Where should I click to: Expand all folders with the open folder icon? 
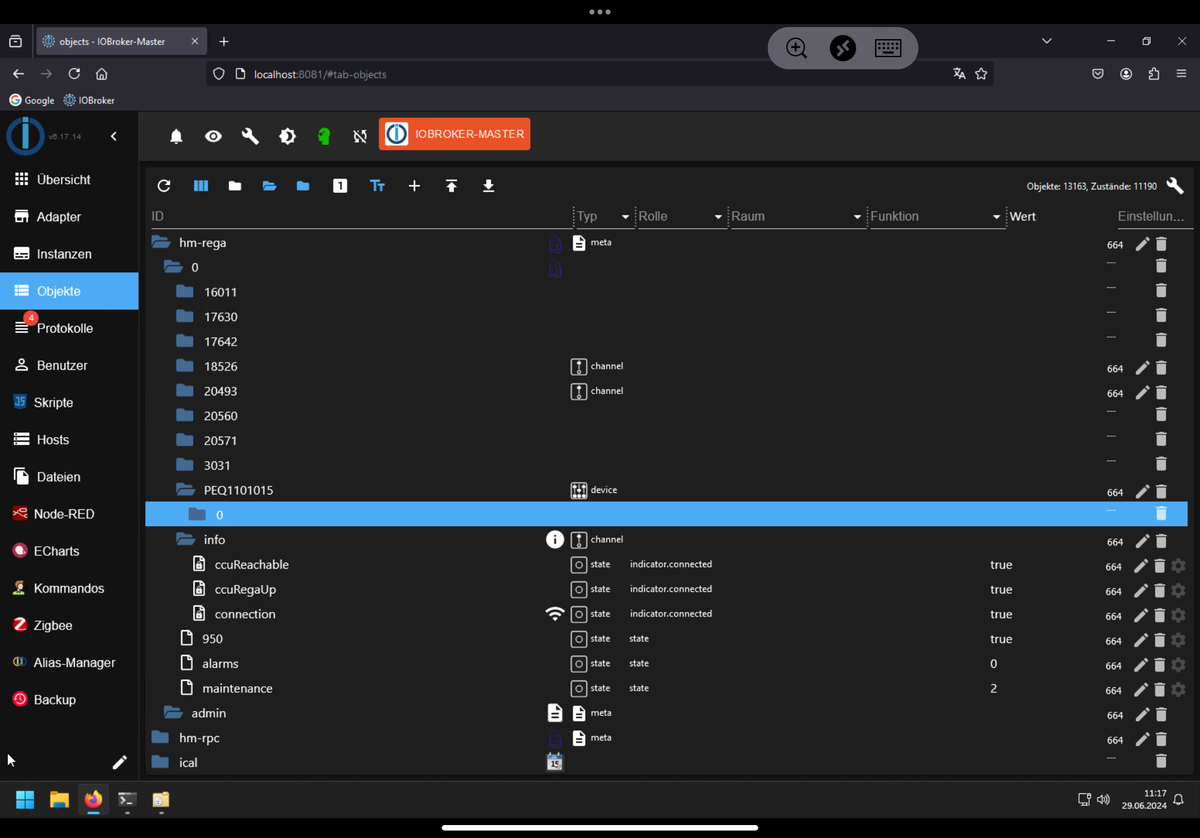269,186
